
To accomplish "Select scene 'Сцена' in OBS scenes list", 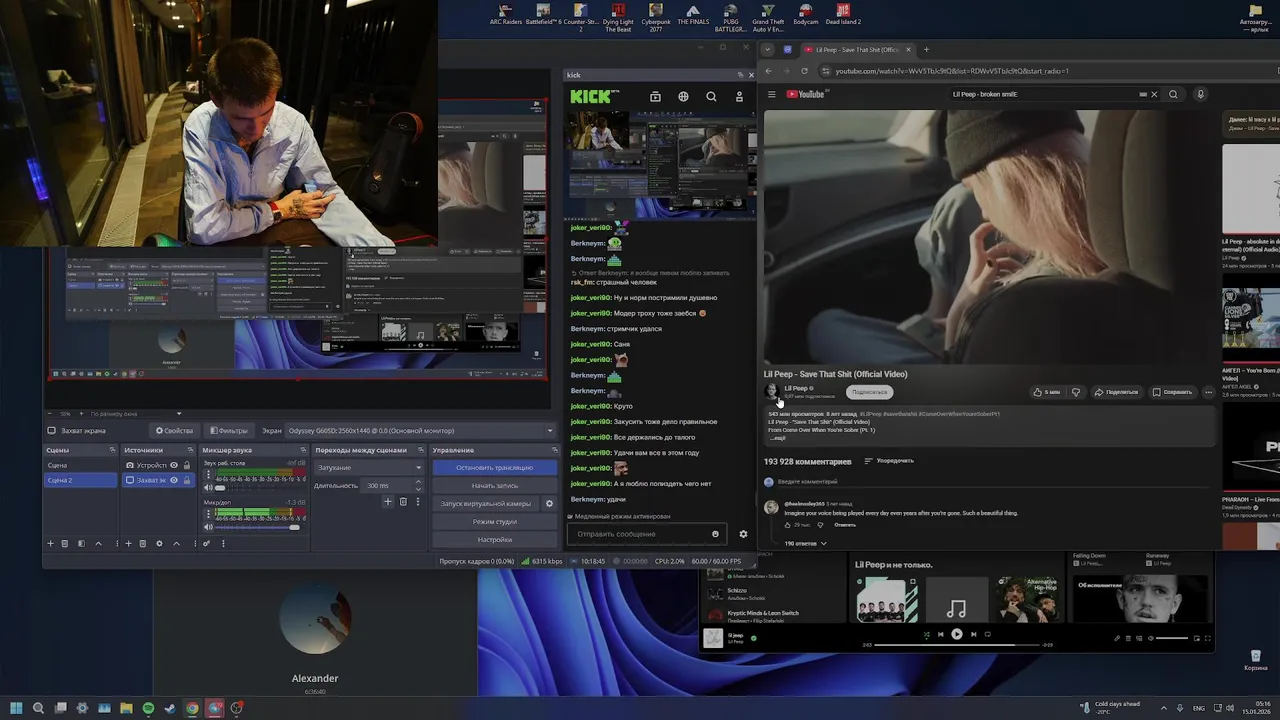I will 80,465.
